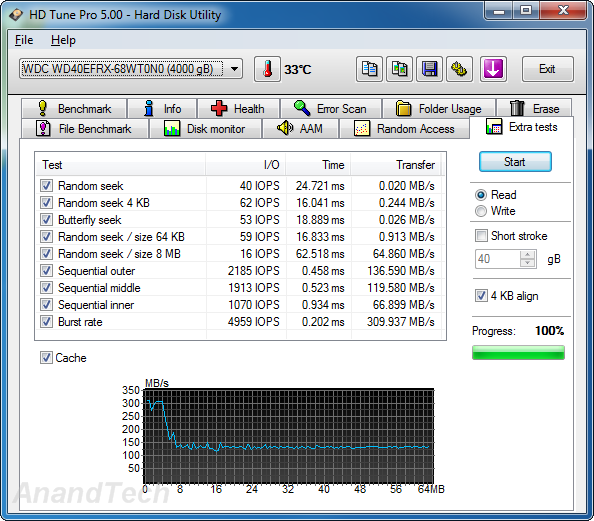This screenshot has width=594, height=521.
Task: Toggle the Cache checkbox
Action: tap(46, 358)
